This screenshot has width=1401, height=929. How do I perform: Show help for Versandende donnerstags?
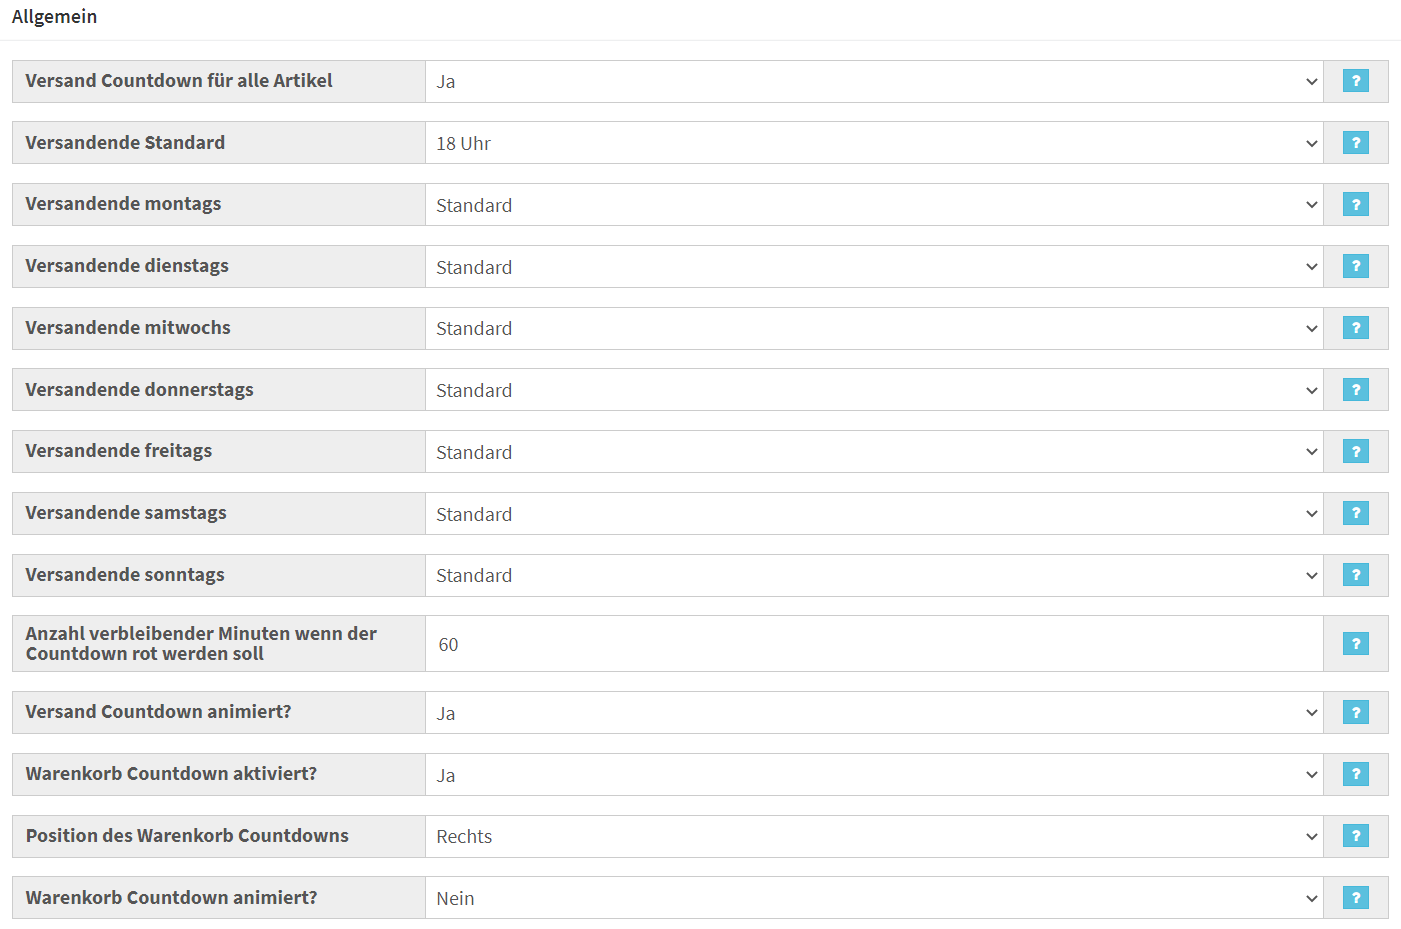(x=1355, y=390)
